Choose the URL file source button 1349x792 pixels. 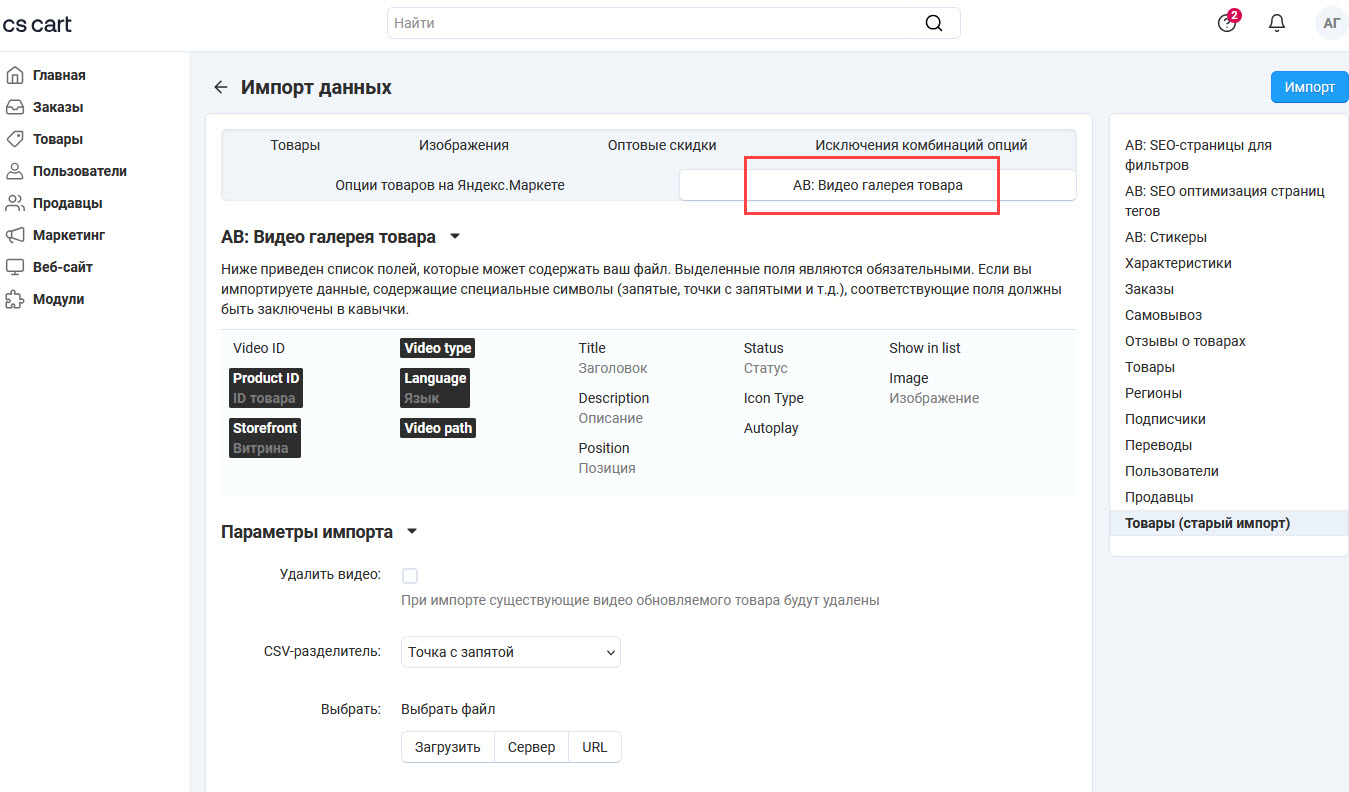pyautogui.click(x=594, y=747)
